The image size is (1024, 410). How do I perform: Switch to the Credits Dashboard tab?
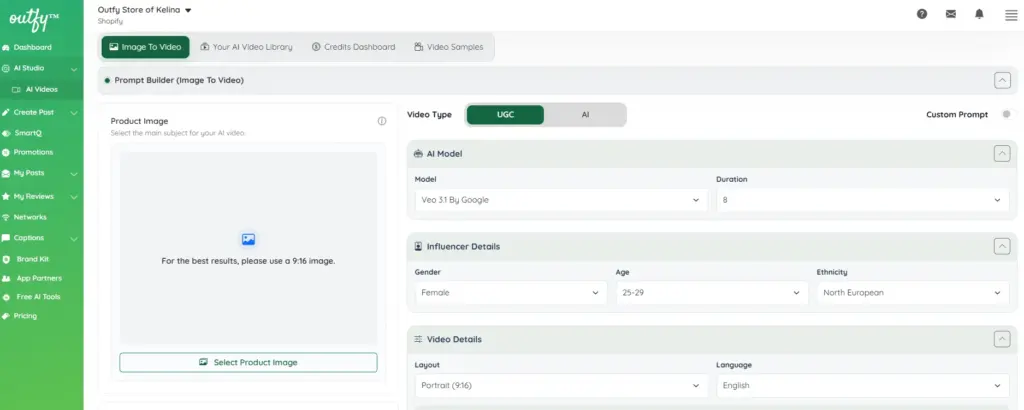click(x=353, y=47)
